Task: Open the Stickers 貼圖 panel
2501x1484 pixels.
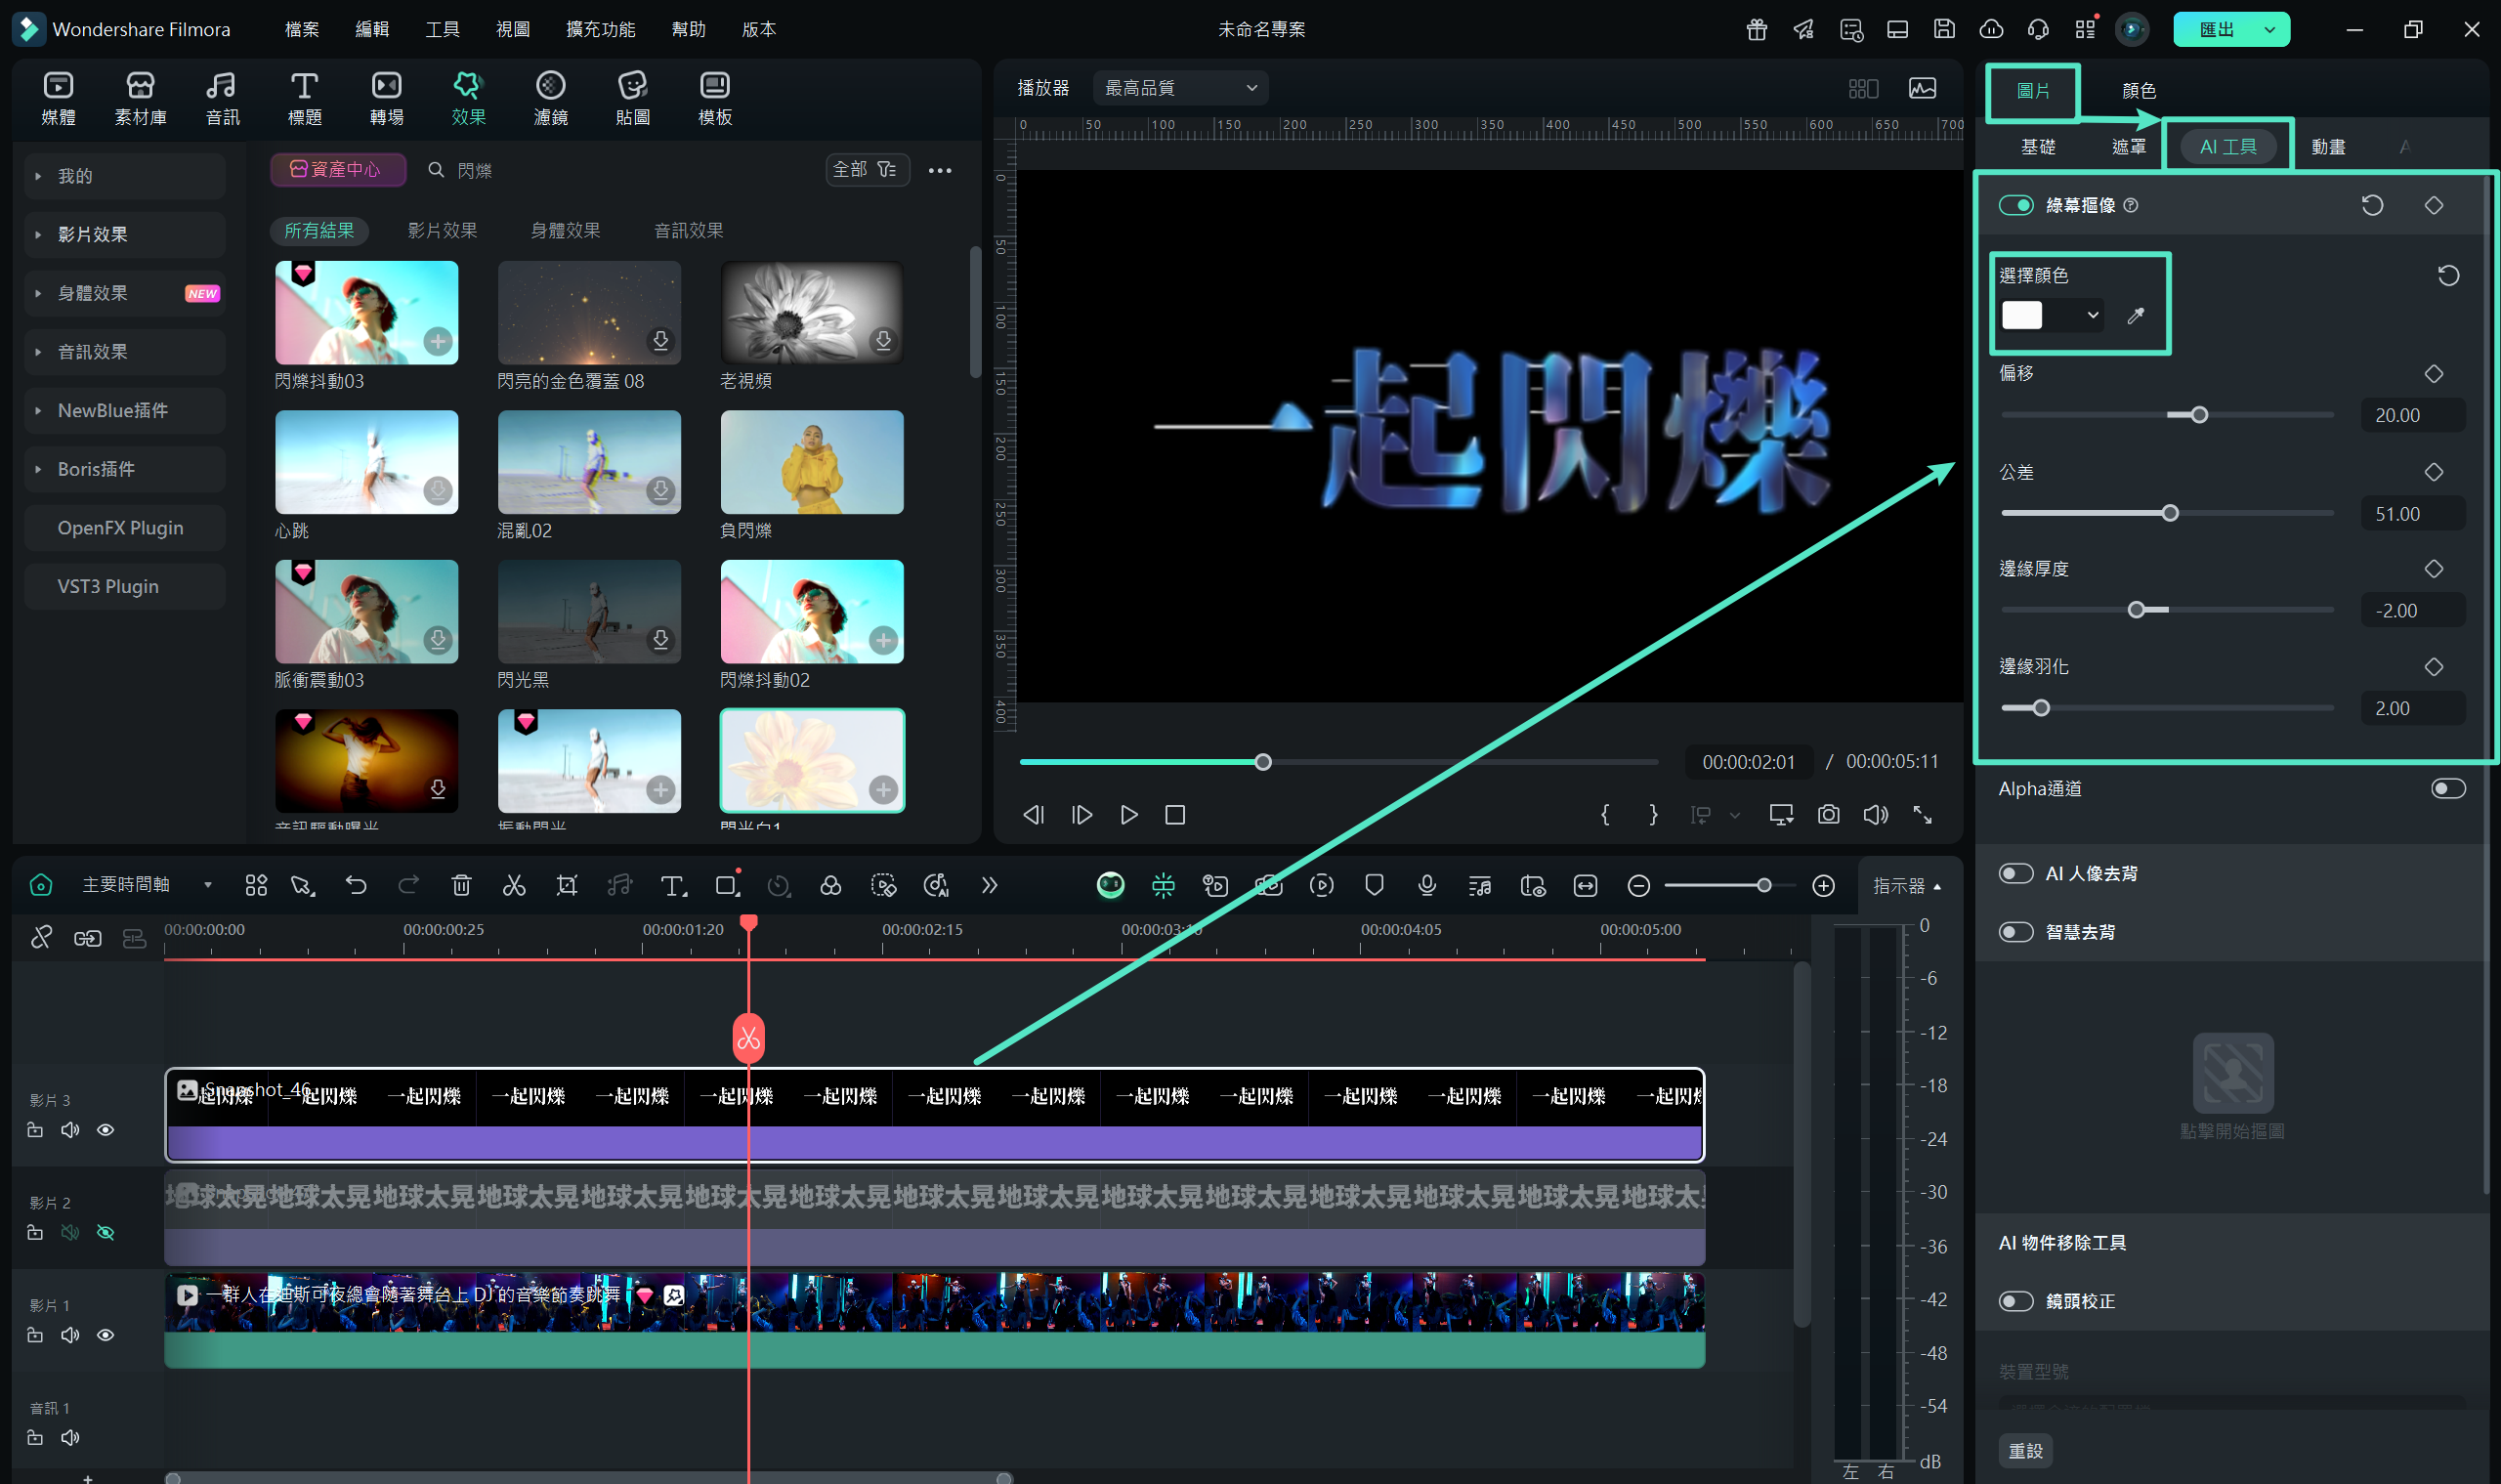Action: point(632,98)
